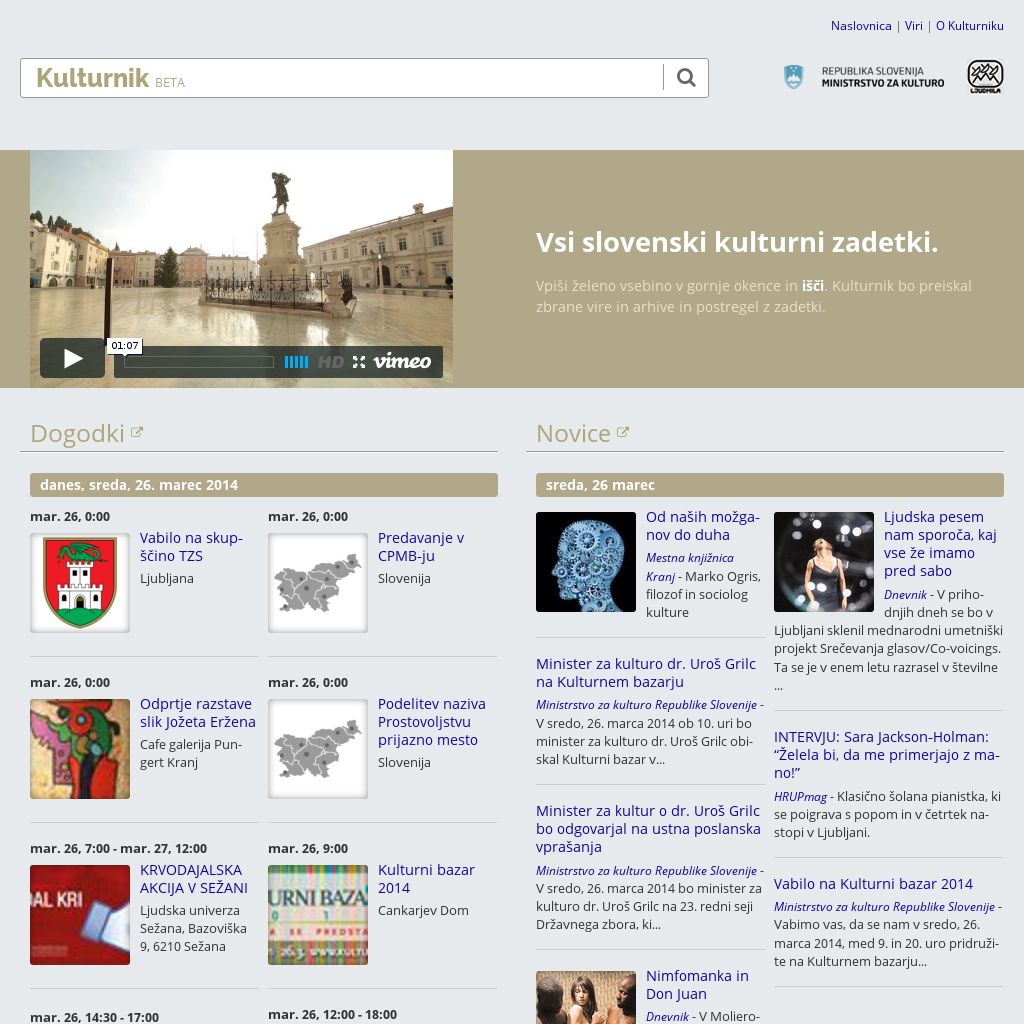Open KRVODAJALSKA AKCIJA V SEŽANI event

194,879
